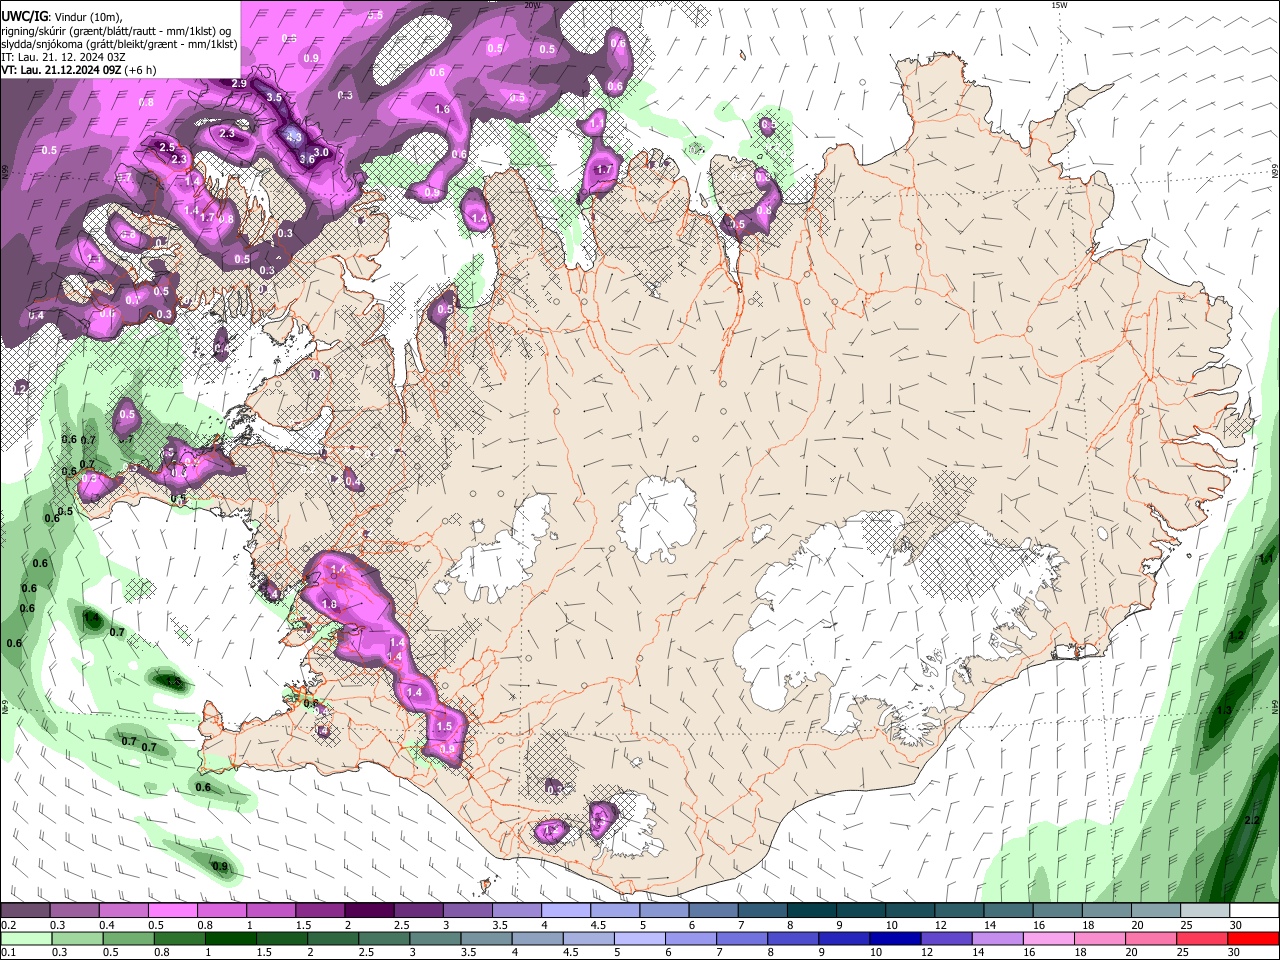Click the 15W longitude label
This screenshot has width=1280, height=960.
[1059, 5]
